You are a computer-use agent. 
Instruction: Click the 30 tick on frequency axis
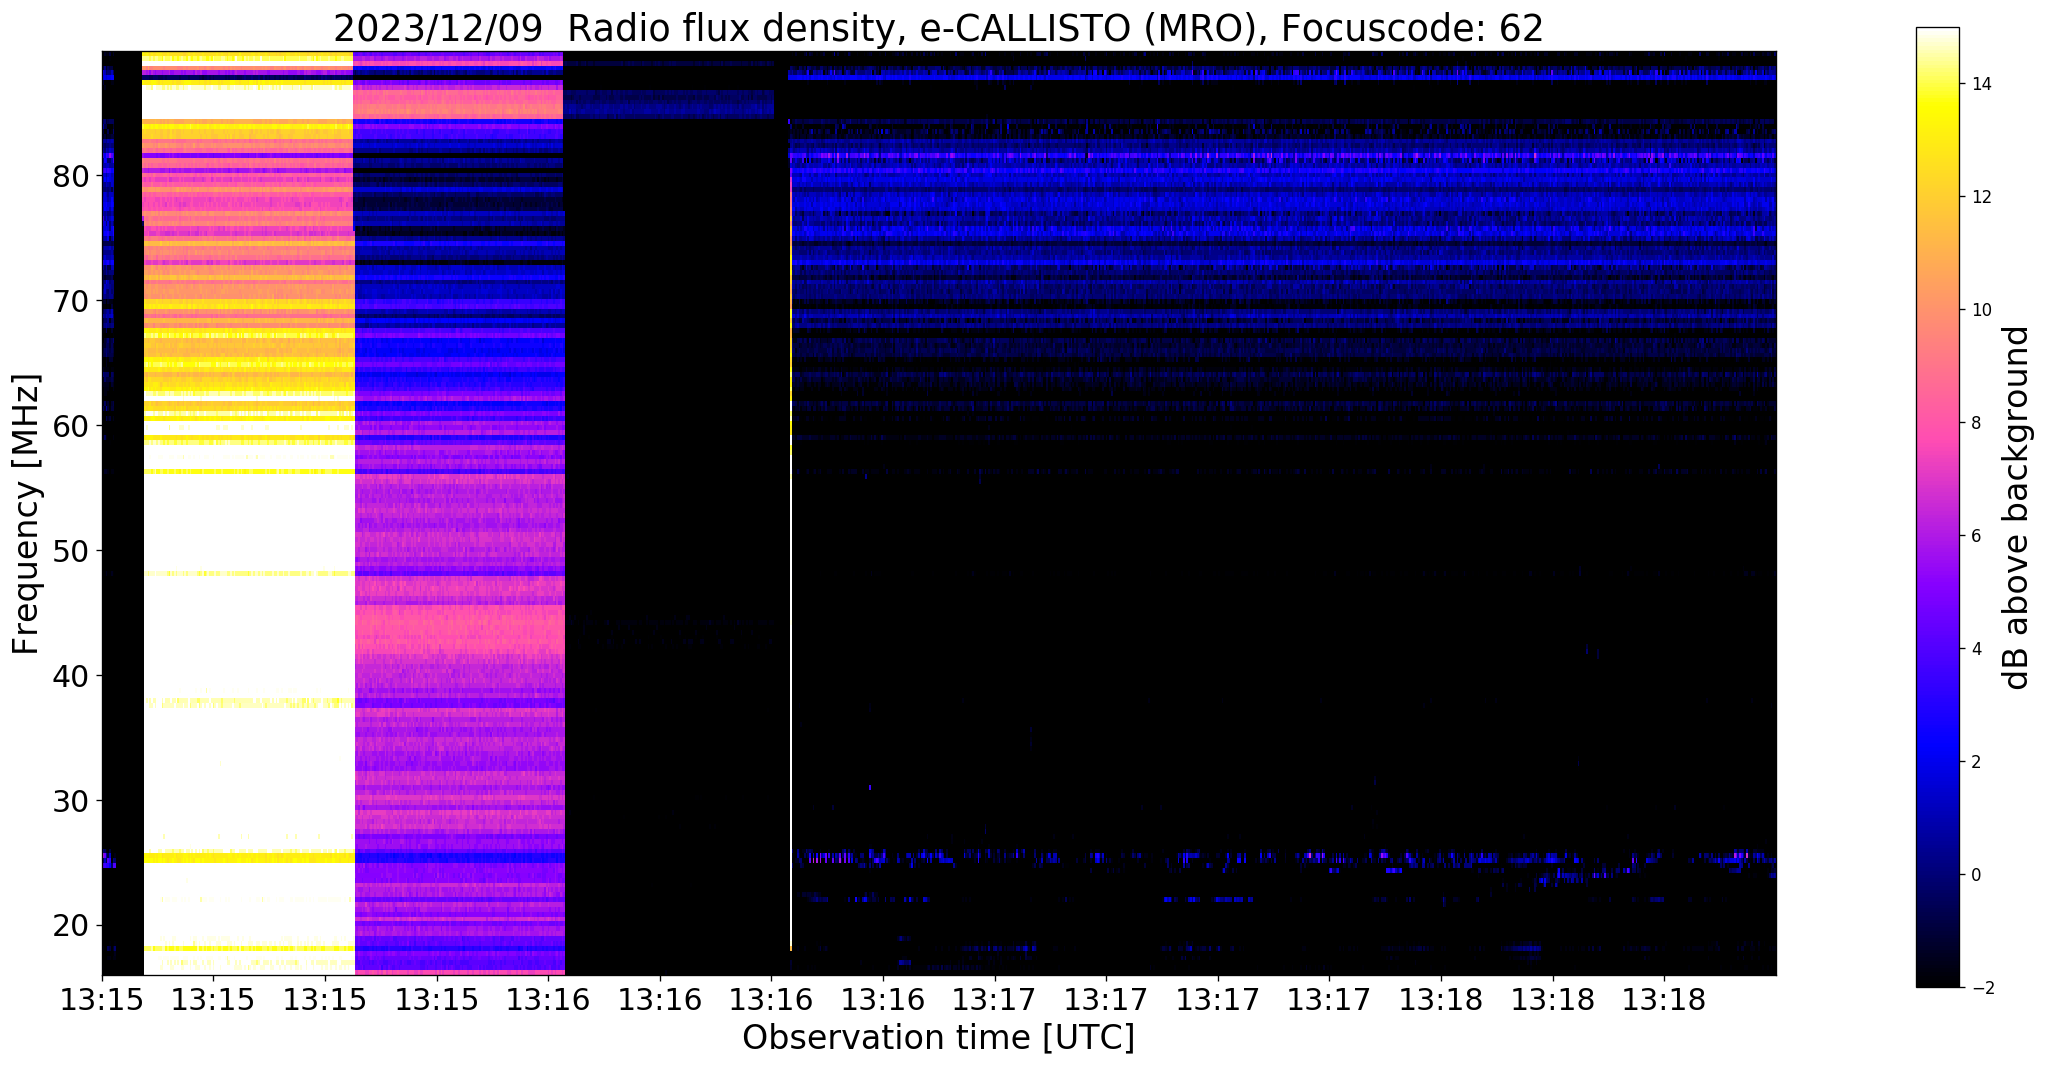tap(72, 801)
